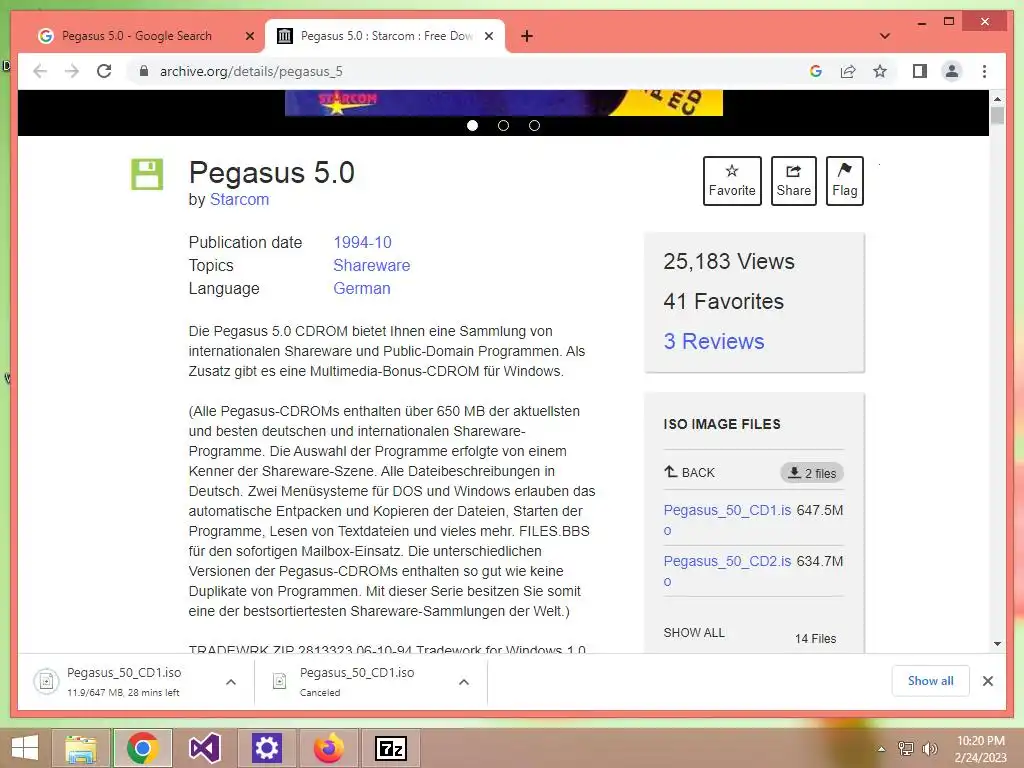The image size is (1024, 768).
Task: Click the 41 Favorites text
Action: pyautogui.click(x=724, y=301)
